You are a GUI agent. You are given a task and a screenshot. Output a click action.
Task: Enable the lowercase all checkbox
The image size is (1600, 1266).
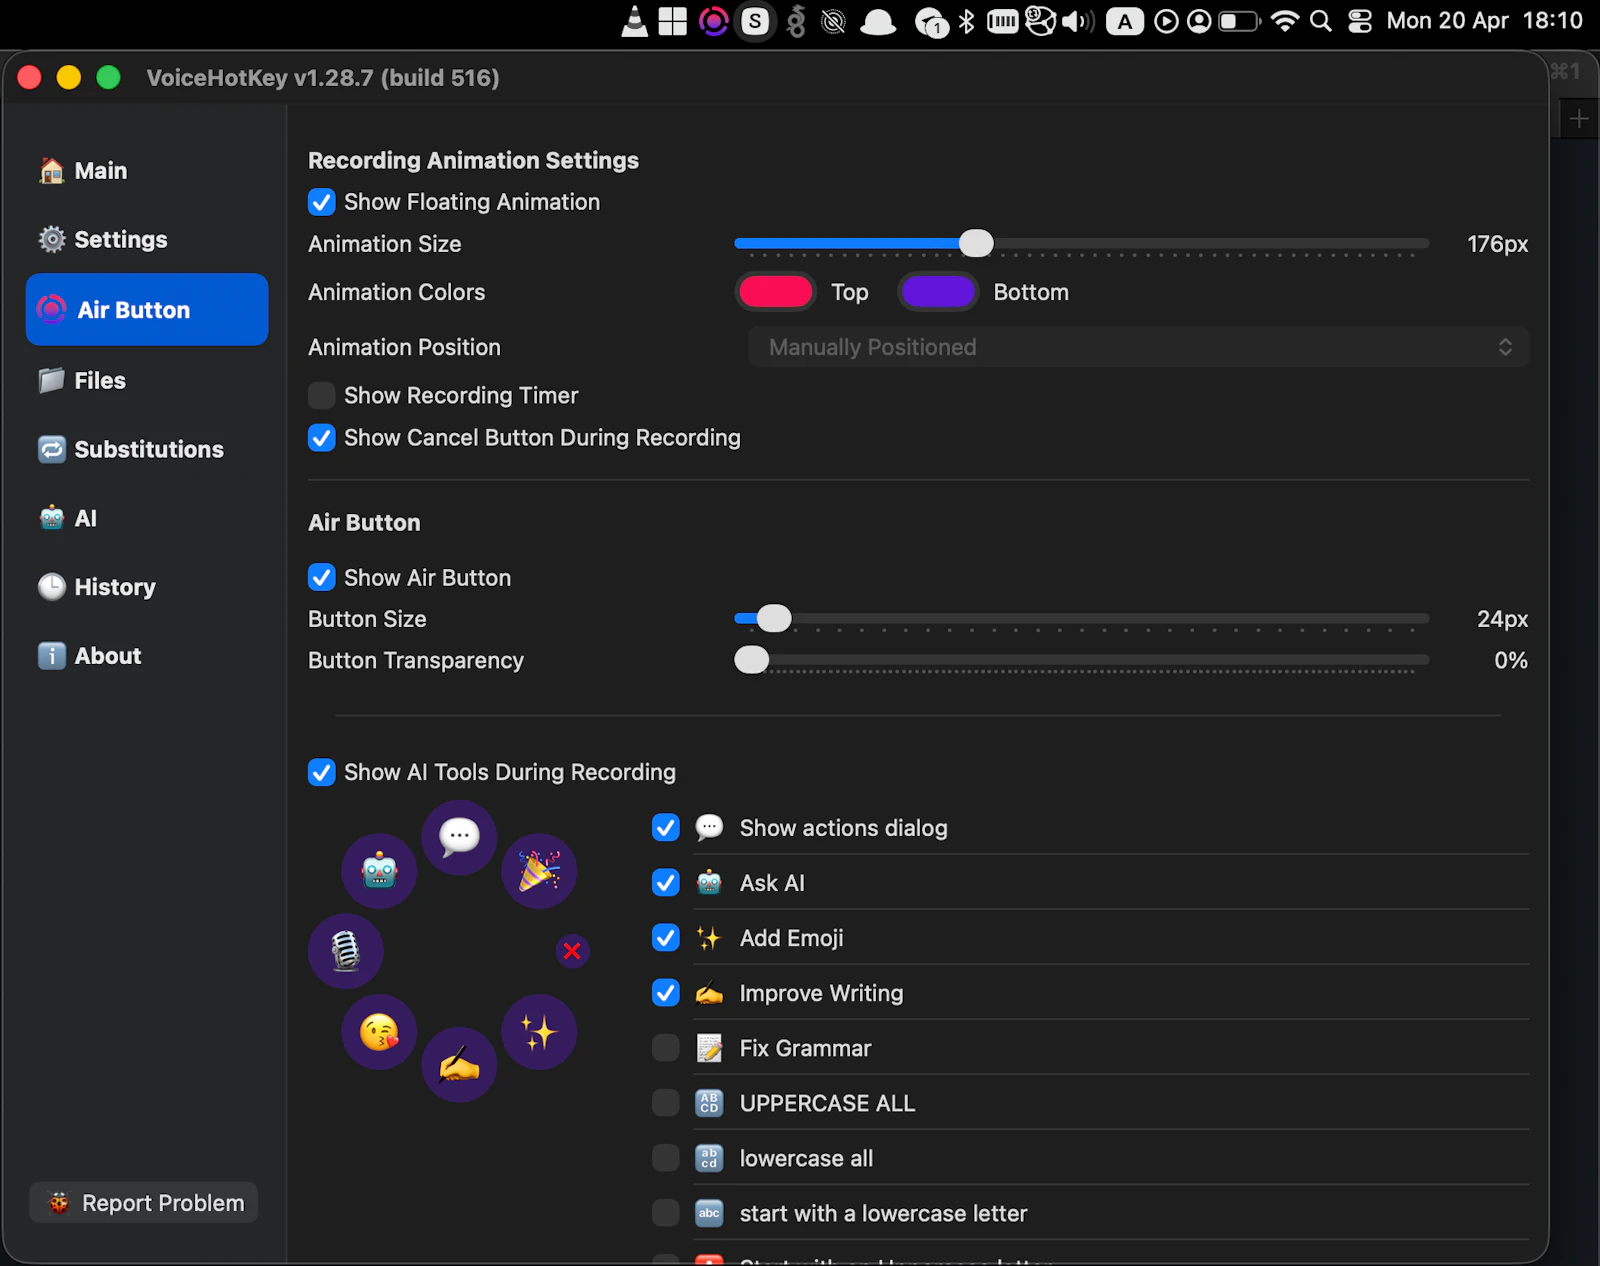tap(666, 1158)
